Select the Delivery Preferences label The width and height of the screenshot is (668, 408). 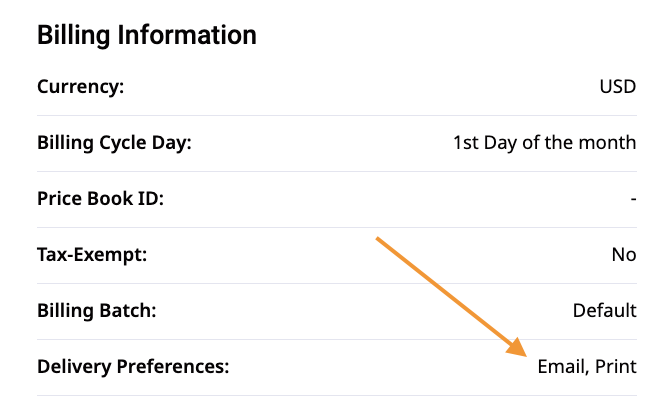tap(133, 367)
